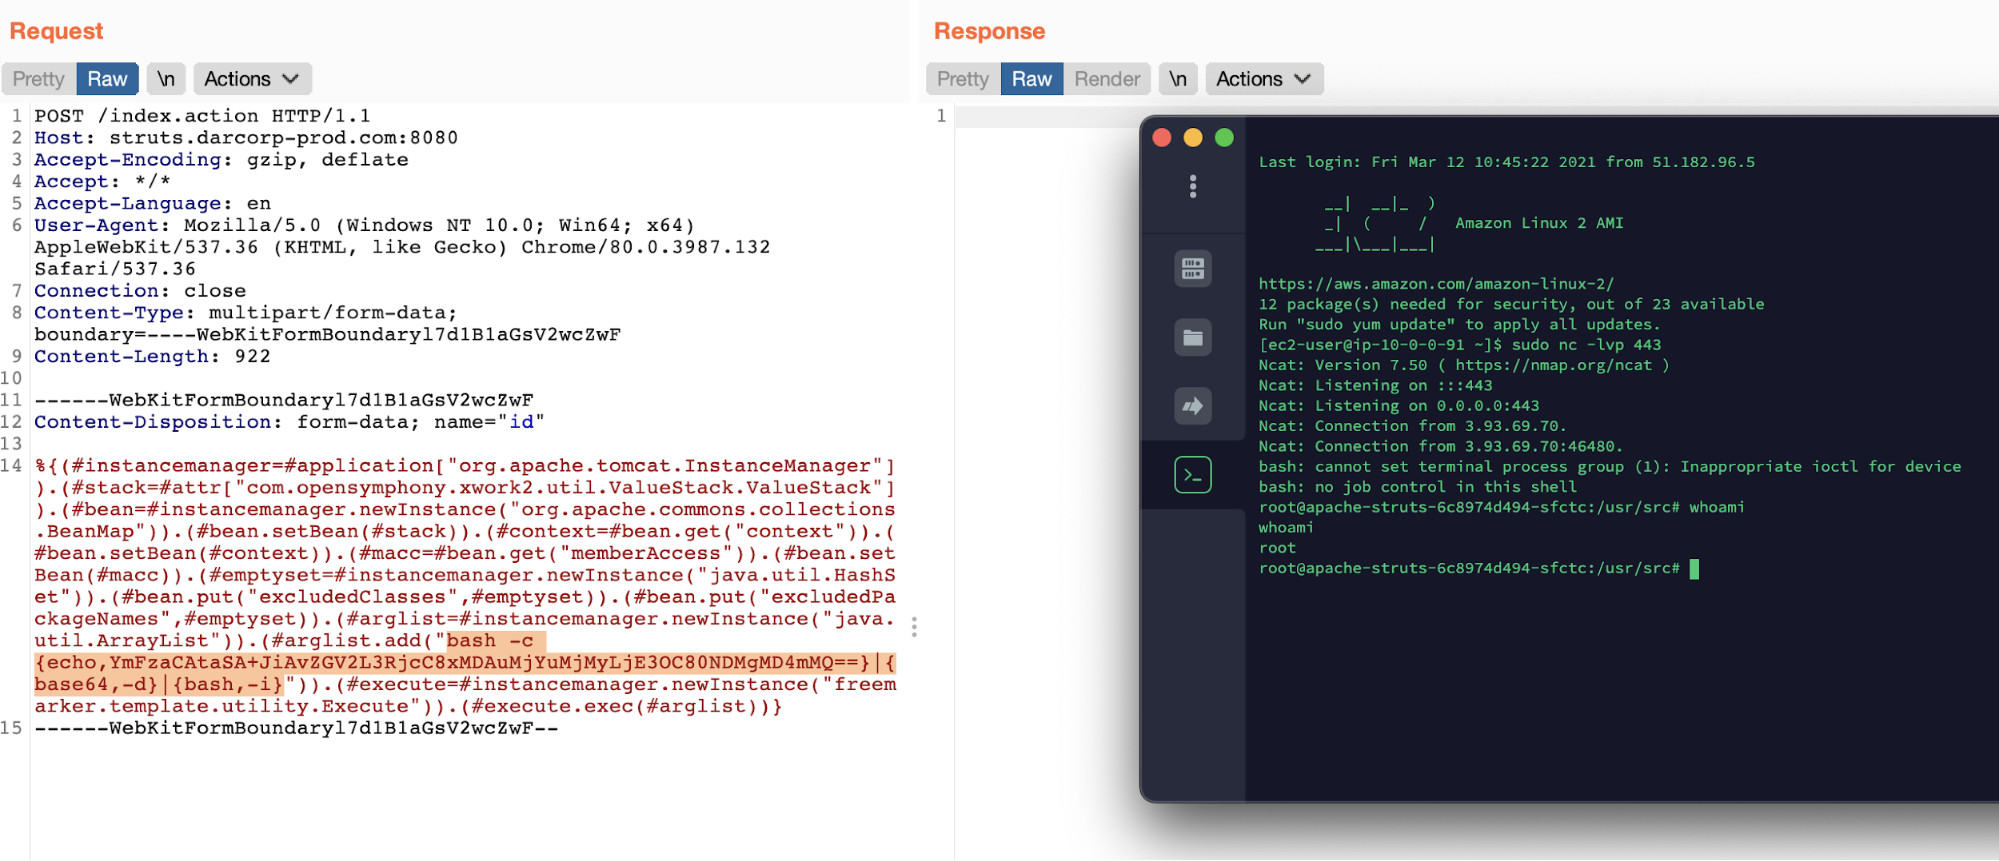
Task: Open Render tab in Response panel
Action: coord(1107,79)
